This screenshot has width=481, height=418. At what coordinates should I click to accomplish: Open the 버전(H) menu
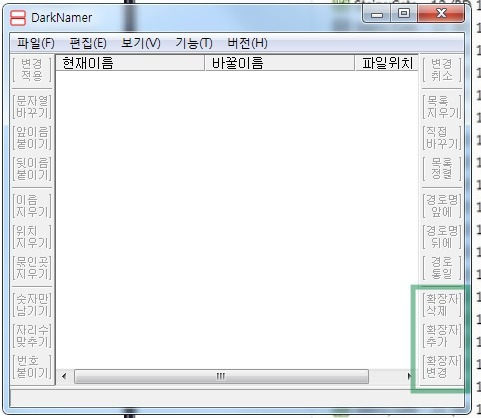(247, 43)
